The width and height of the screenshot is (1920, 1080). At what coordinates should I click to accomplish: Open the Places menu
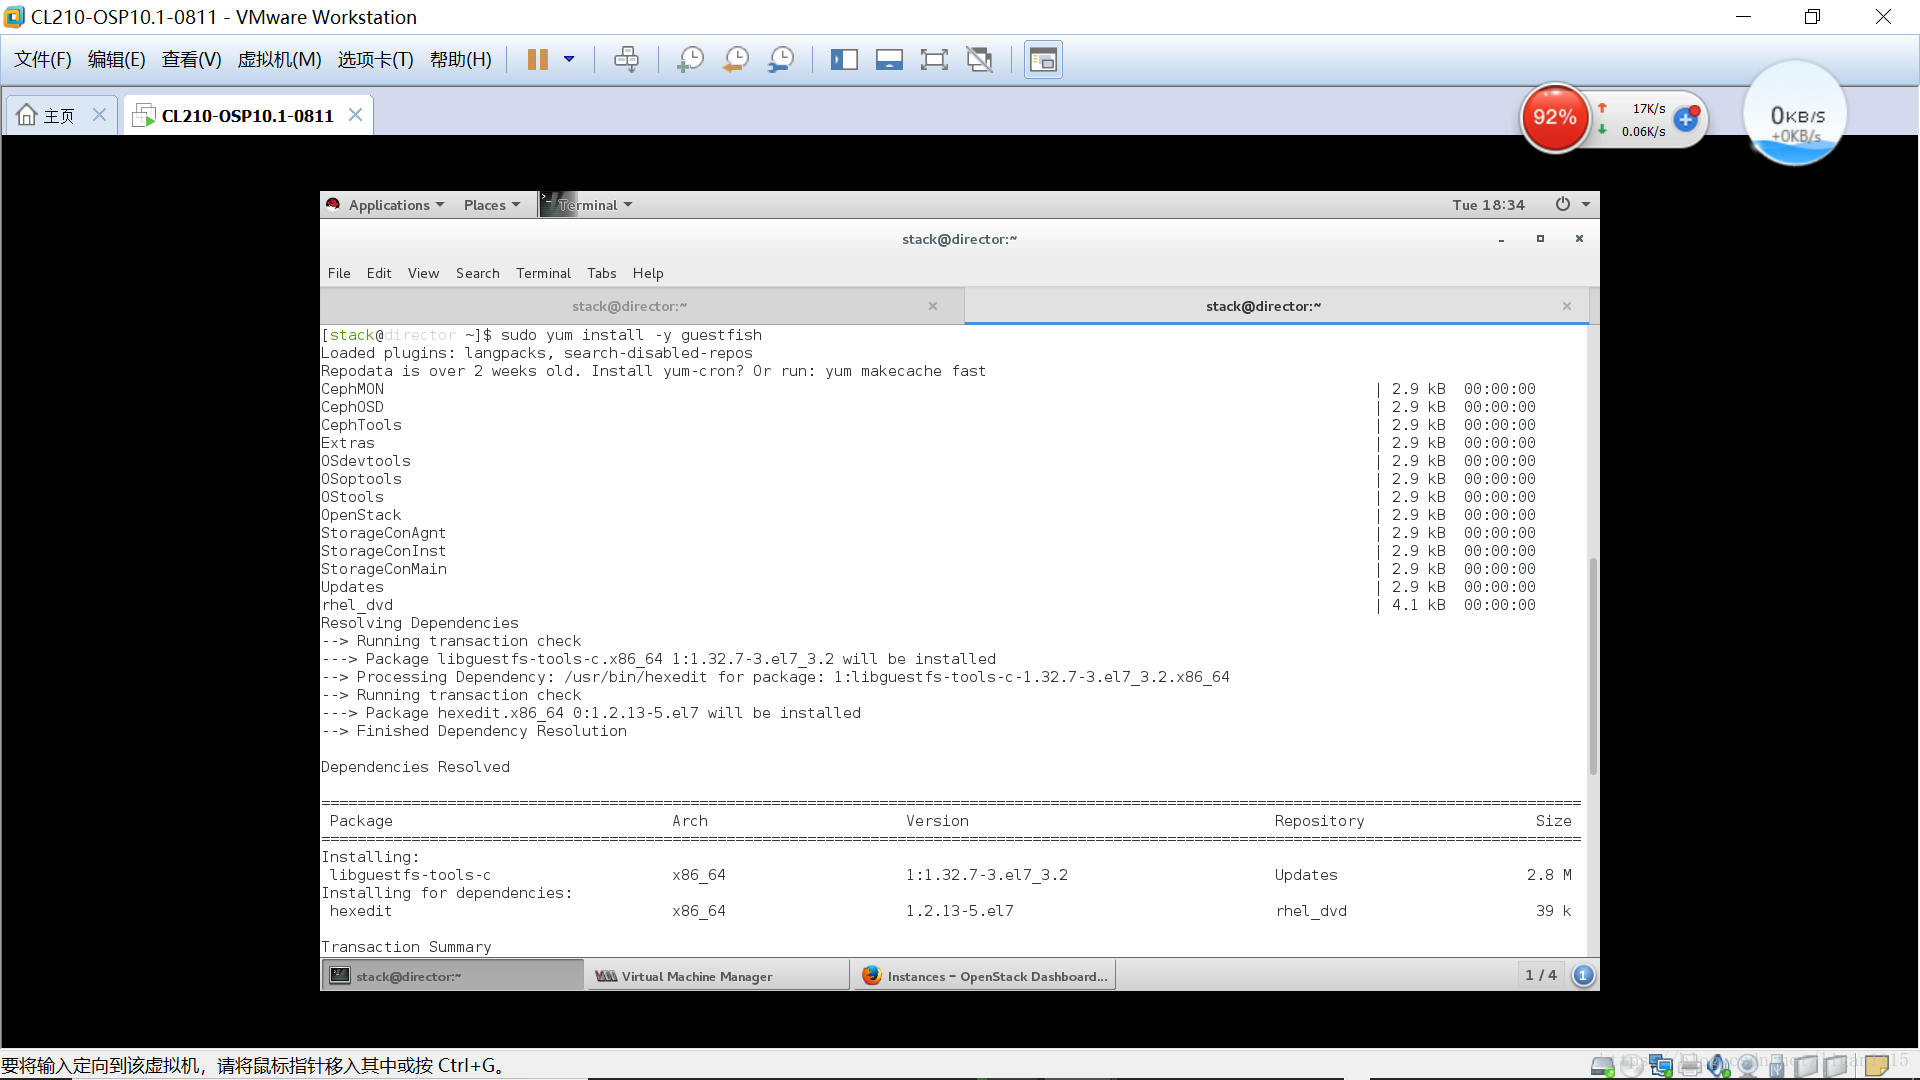pos(491,205)
